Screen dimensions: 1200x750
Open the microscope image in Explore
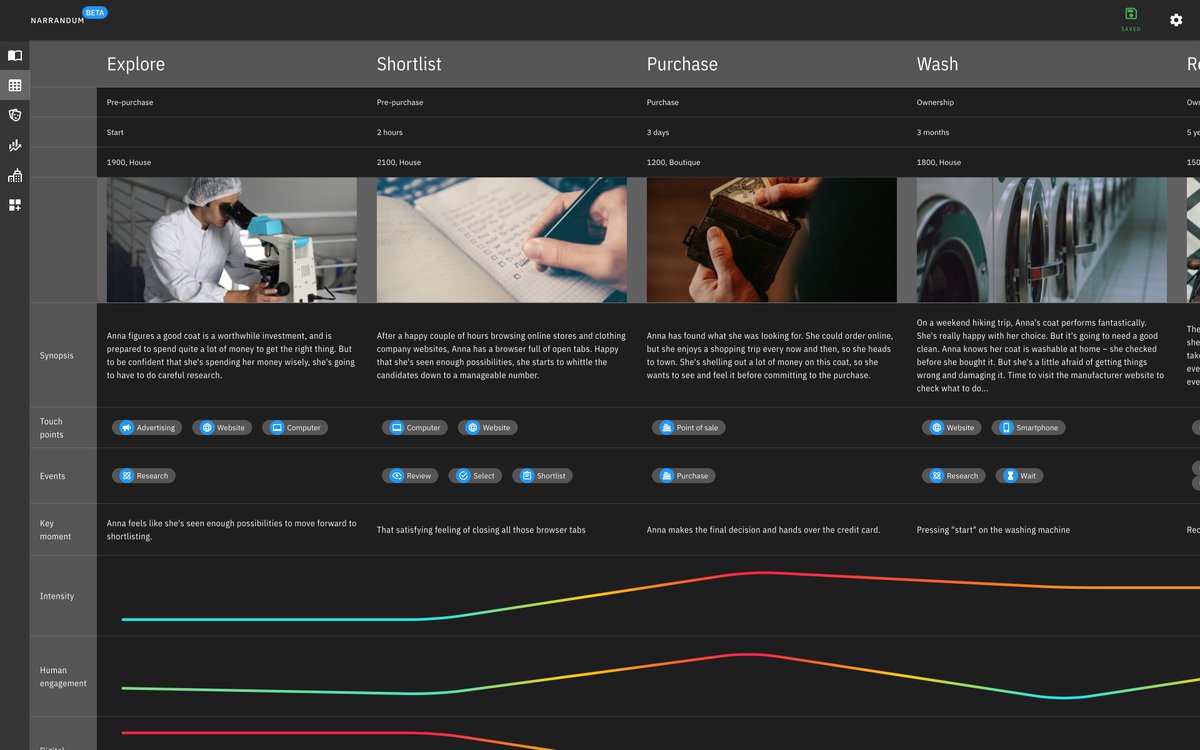[232, 240]
